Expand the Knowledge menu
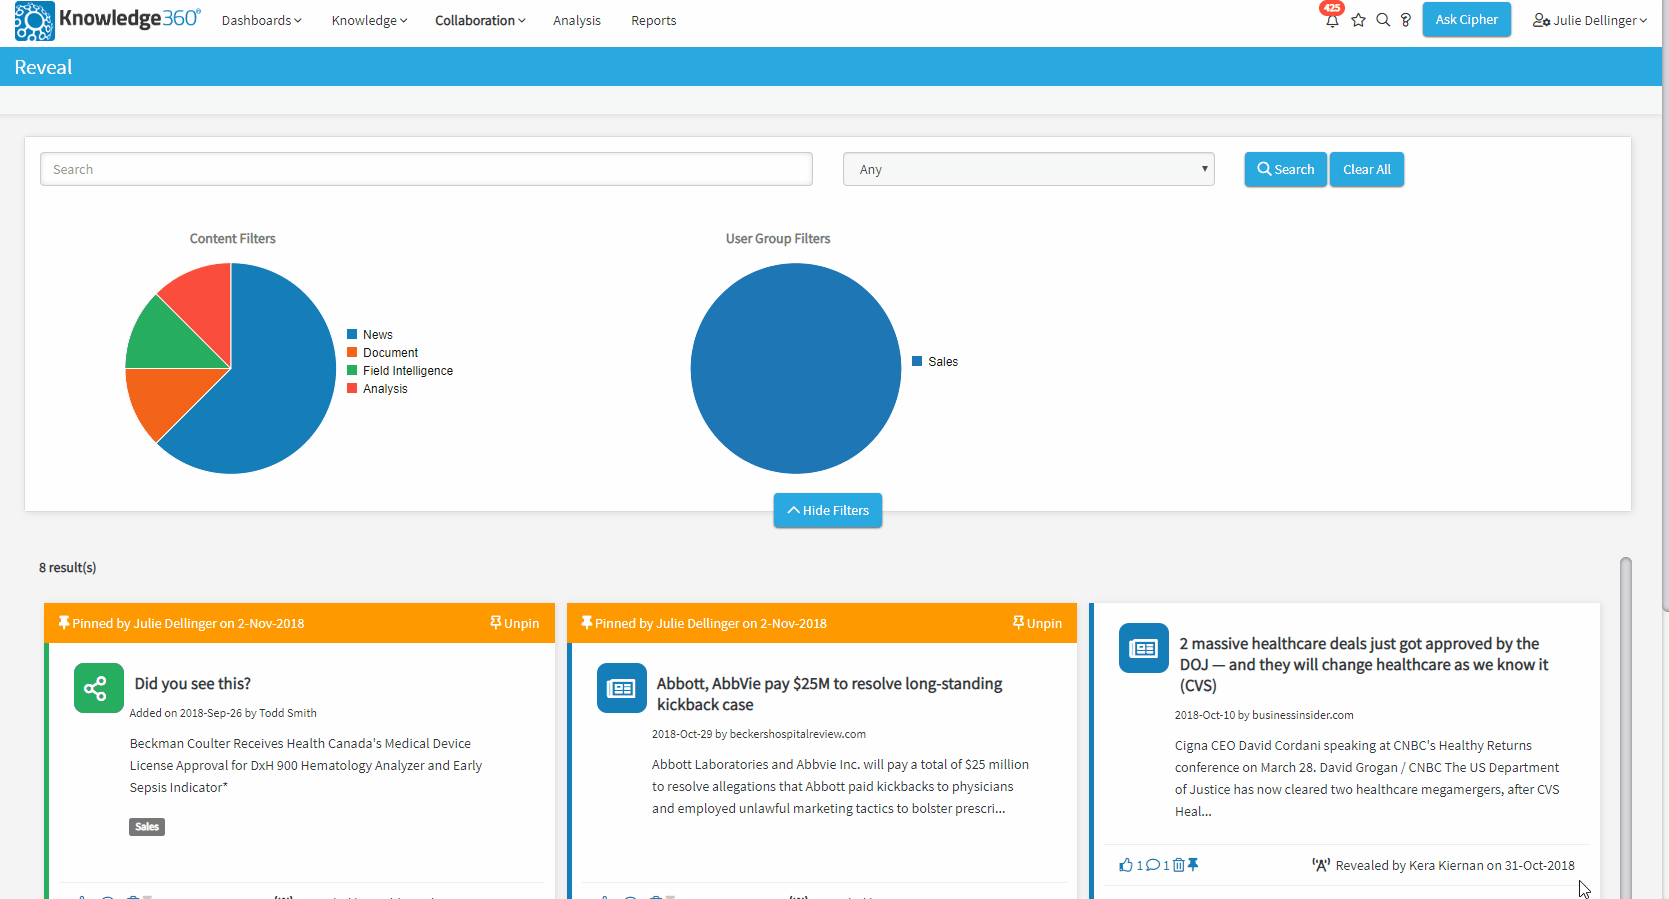The image size is (1669, 899). [x=370, y=20]
